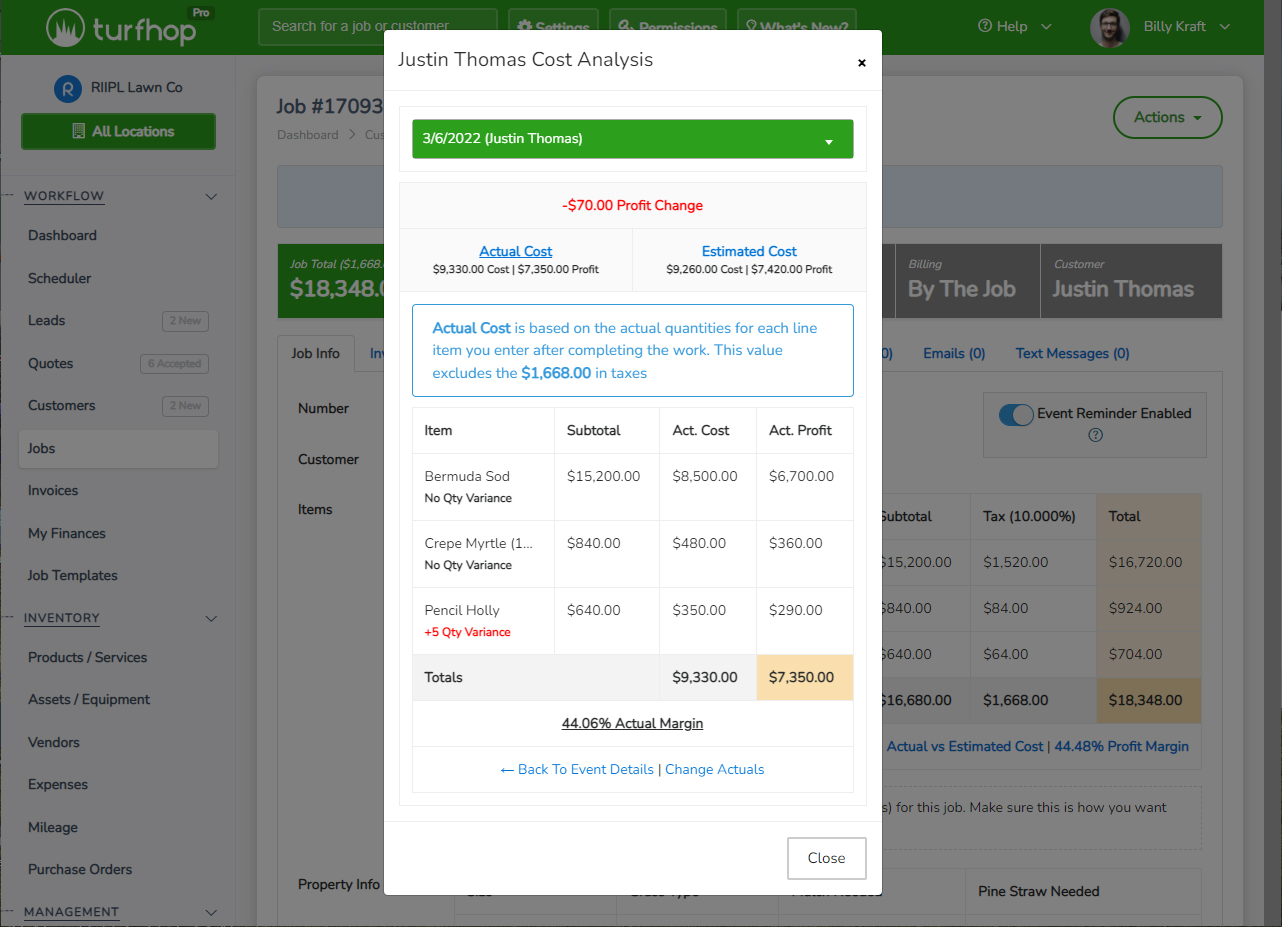Open the 3/6/2022 Justin Thomas event dropdown
Image resolution: width=1282 pixels, height=927 pixels.
tap(632, 139)
